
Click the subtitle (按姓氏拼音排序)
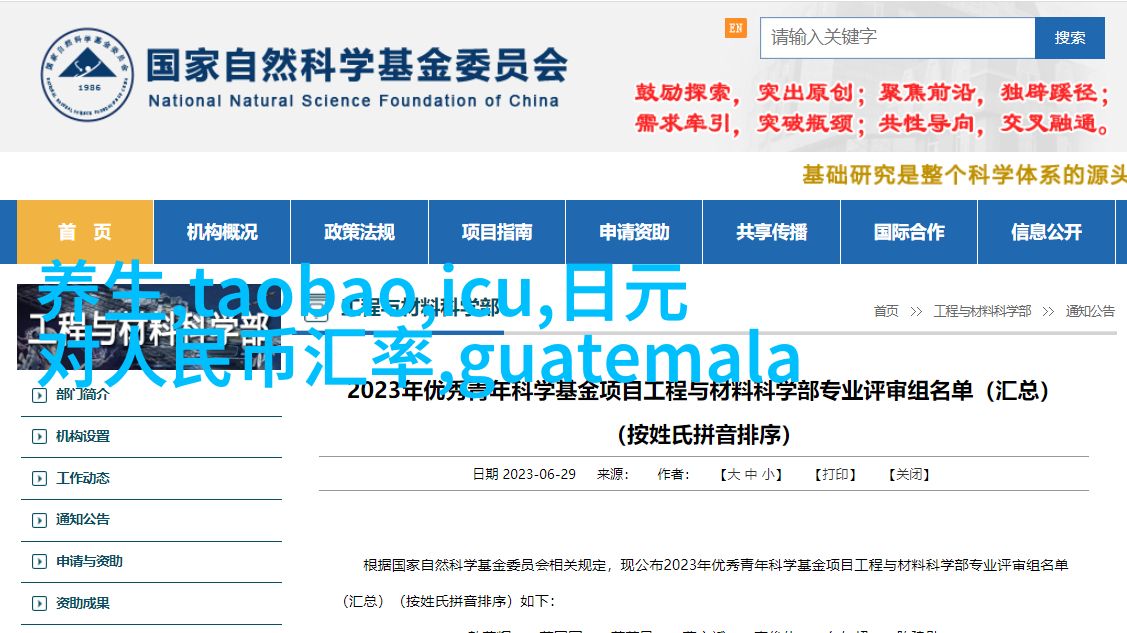[x=704, y=435]
